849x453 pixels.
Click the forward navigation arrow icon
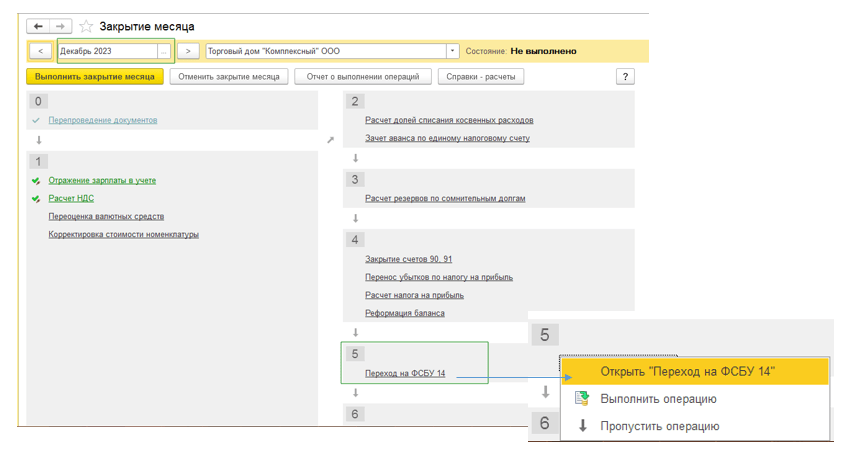coord(61,26)
